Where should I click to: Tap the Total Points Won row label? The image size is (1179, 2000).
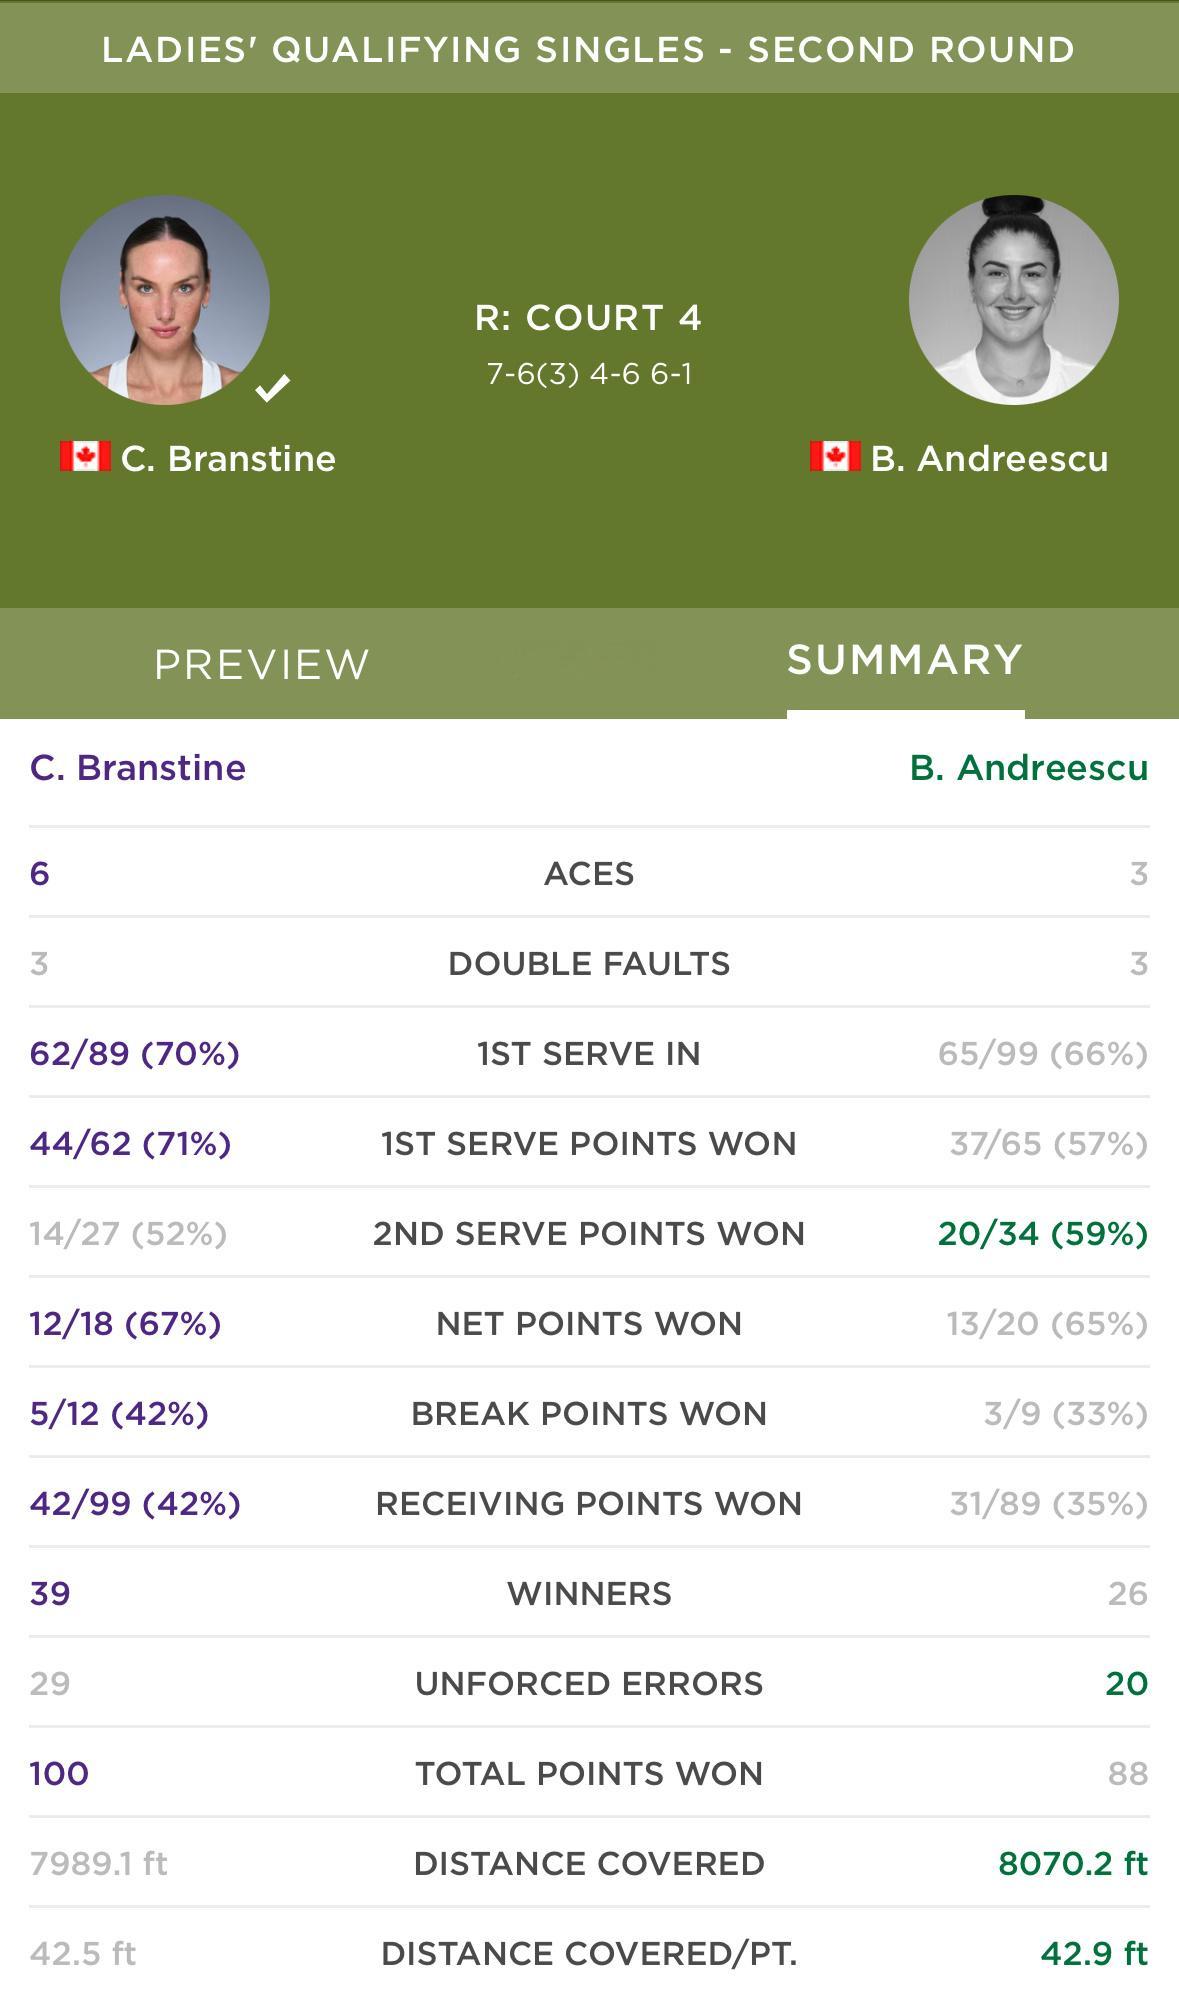tap(589, 1774)
